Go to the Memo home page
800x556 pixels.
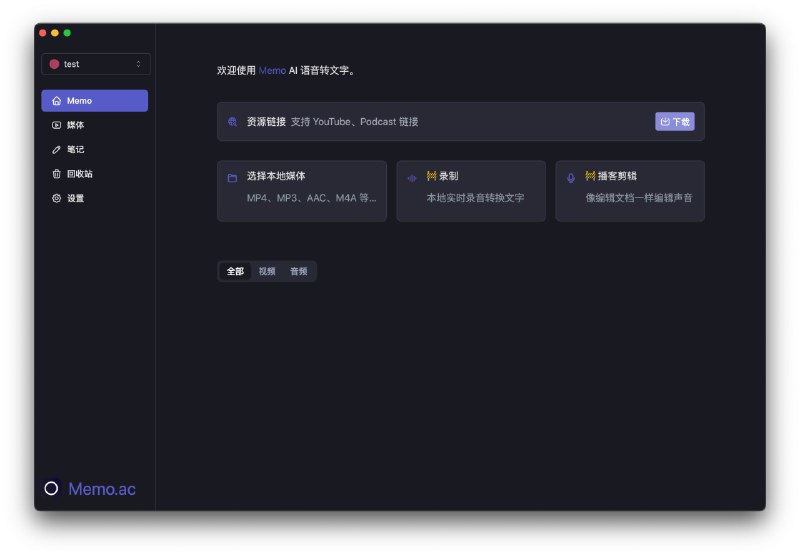click(95, 100)
